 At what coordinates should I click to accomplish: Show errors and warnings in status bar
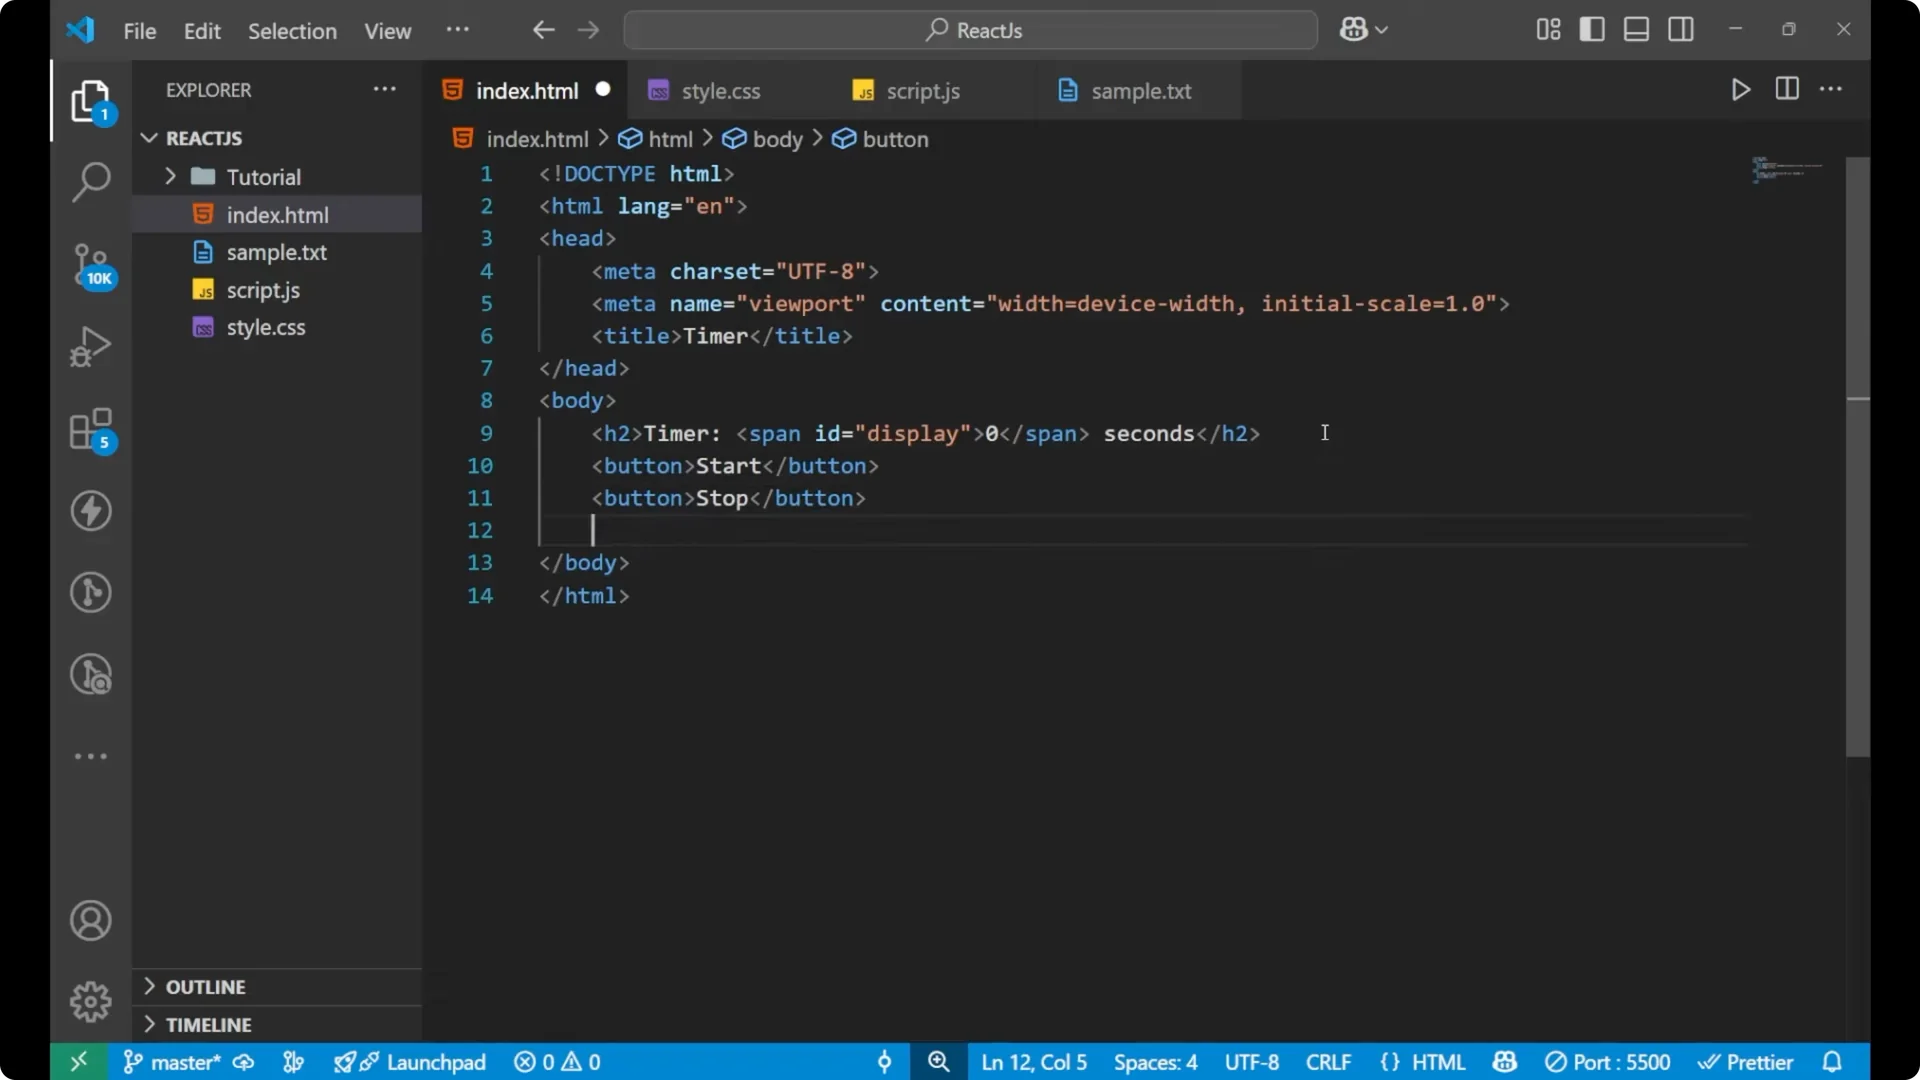[556, 1062]
